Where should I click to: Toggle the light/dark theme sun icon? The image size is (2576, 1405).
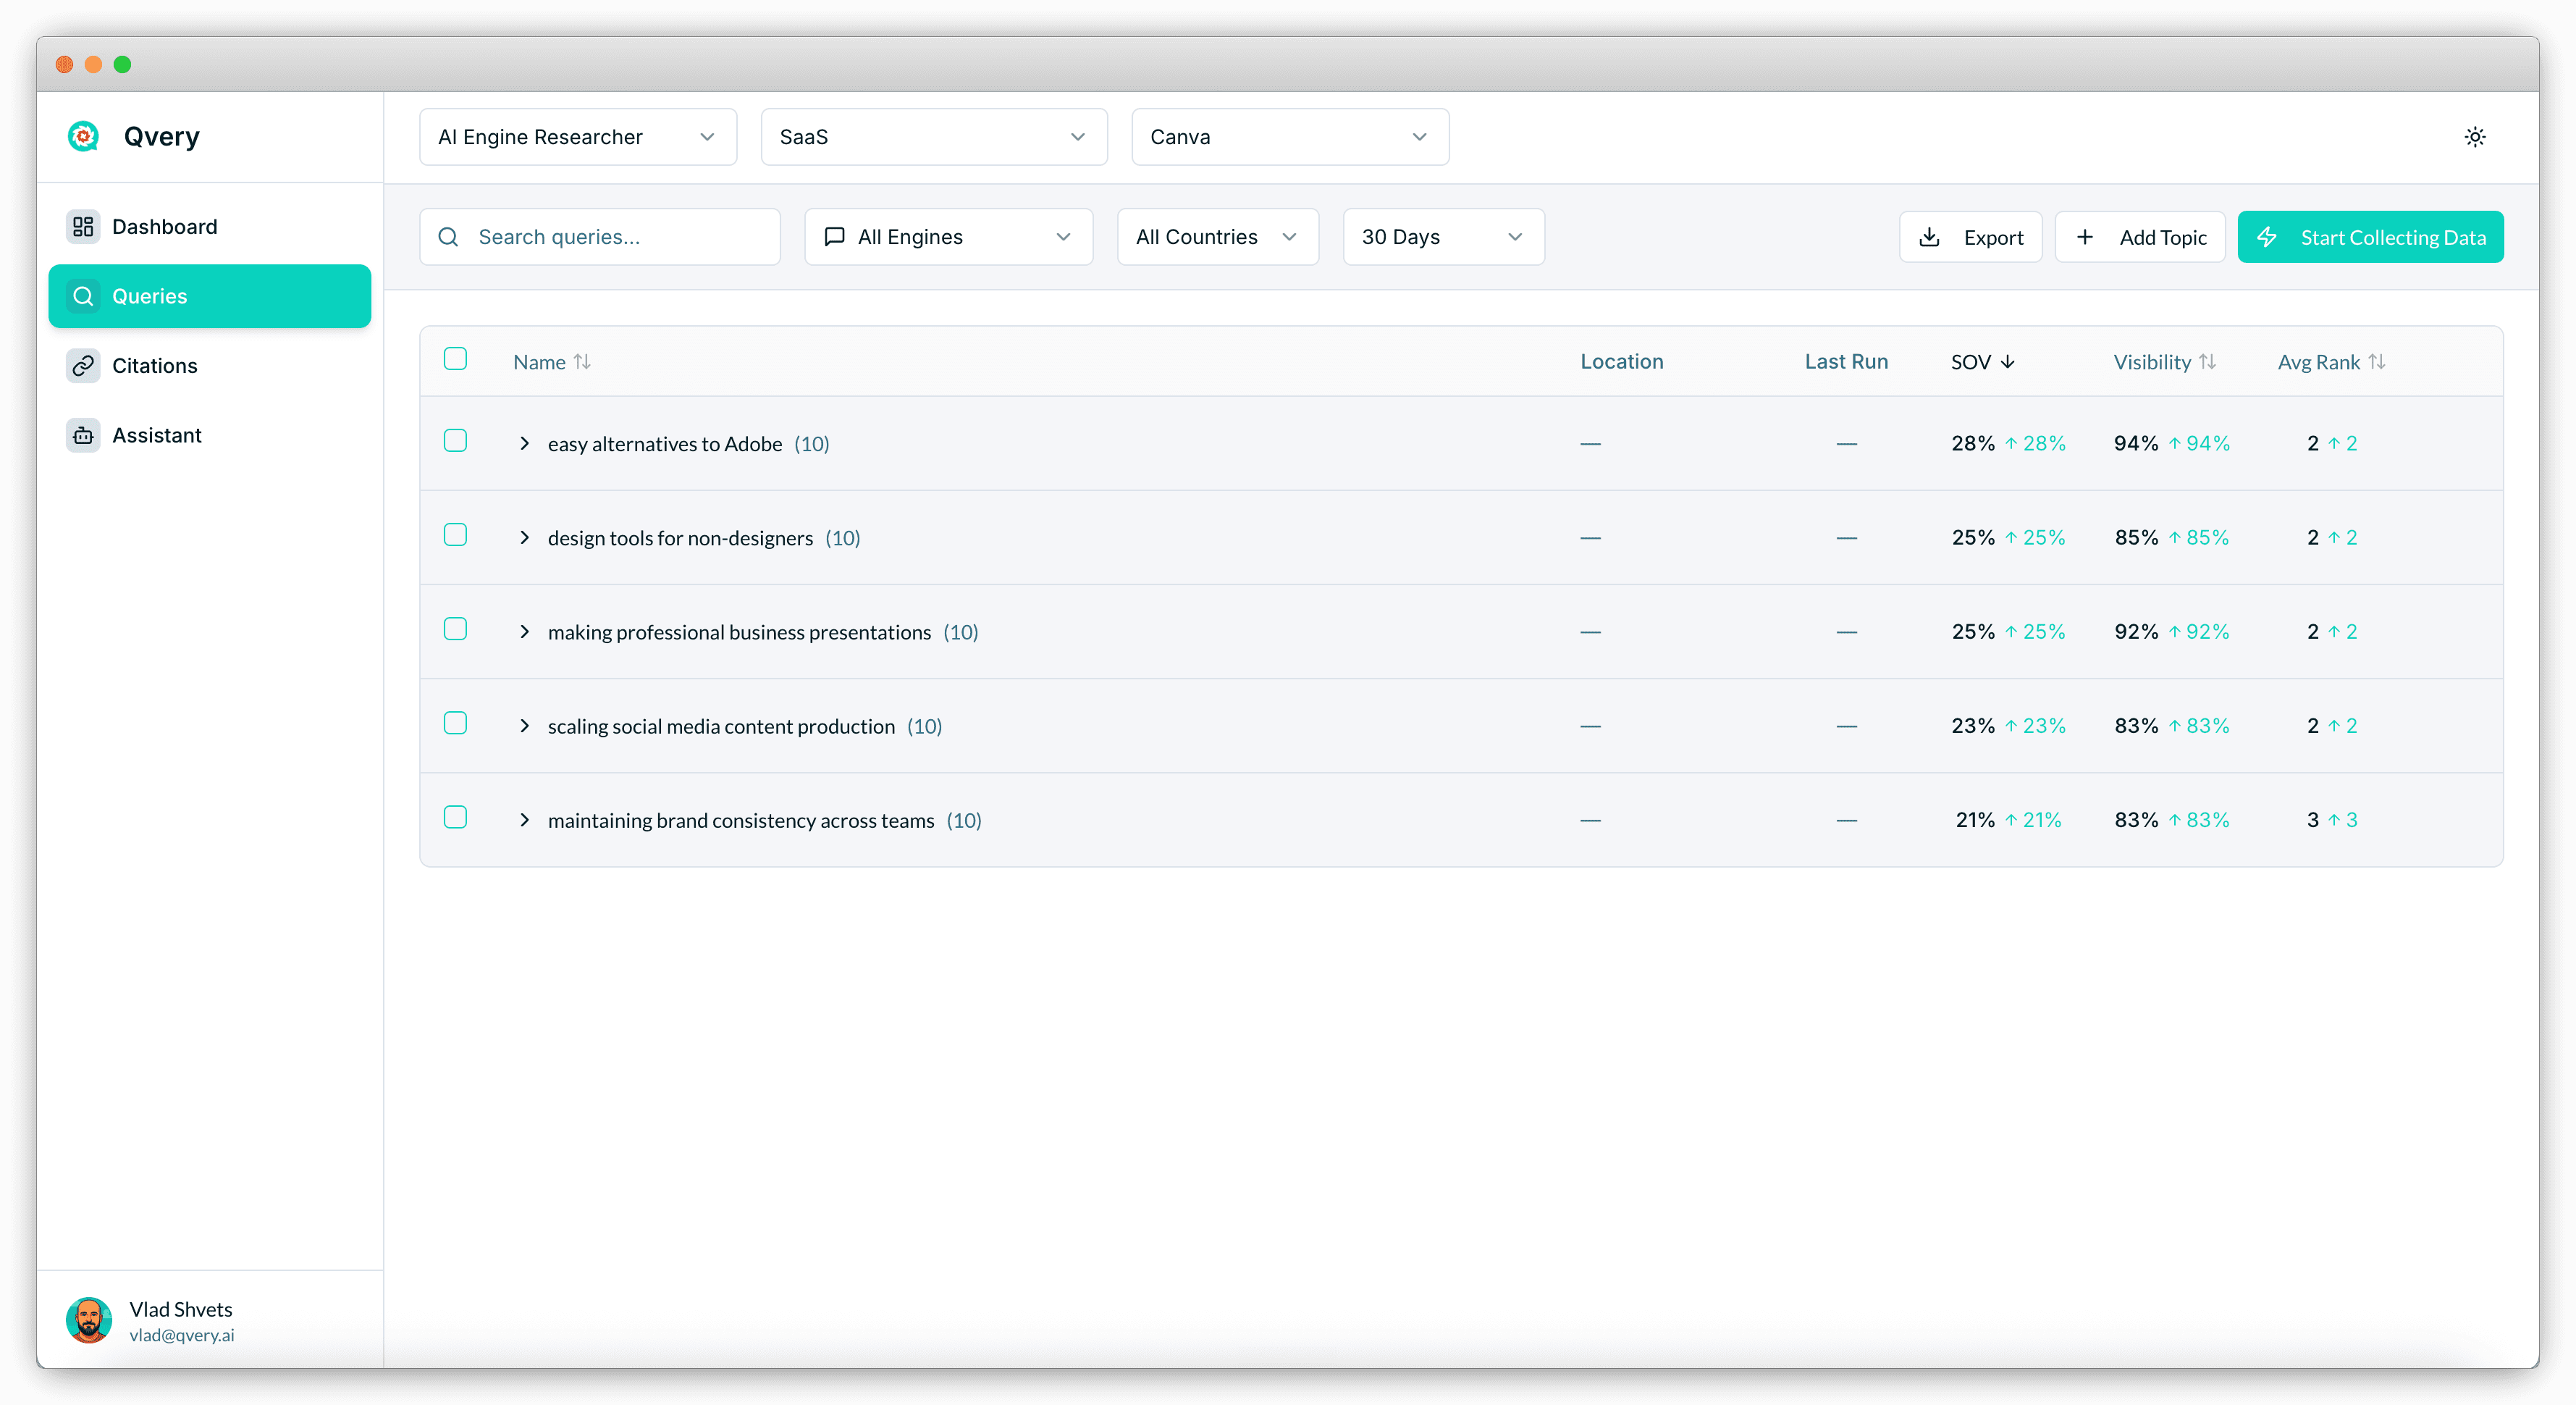[x=2475, y=137]
